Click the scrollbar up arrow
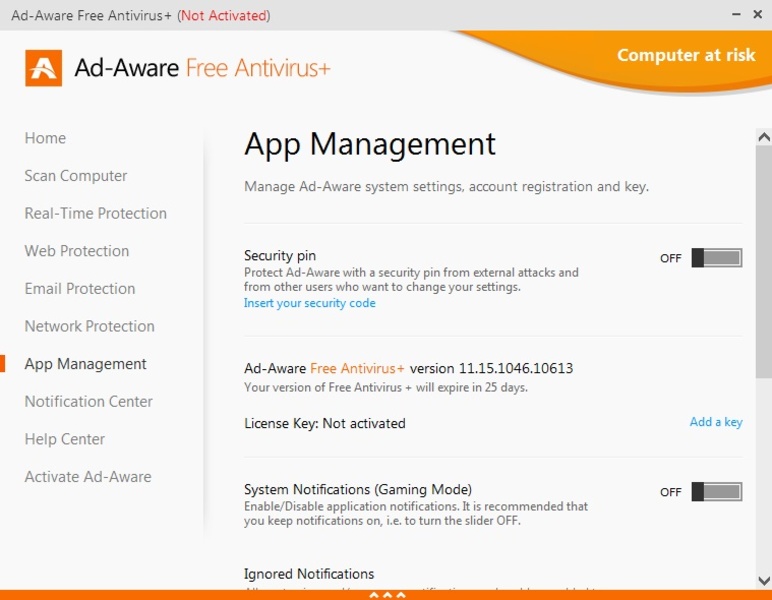Screen dimensions: 772x600 click(764, 137)
